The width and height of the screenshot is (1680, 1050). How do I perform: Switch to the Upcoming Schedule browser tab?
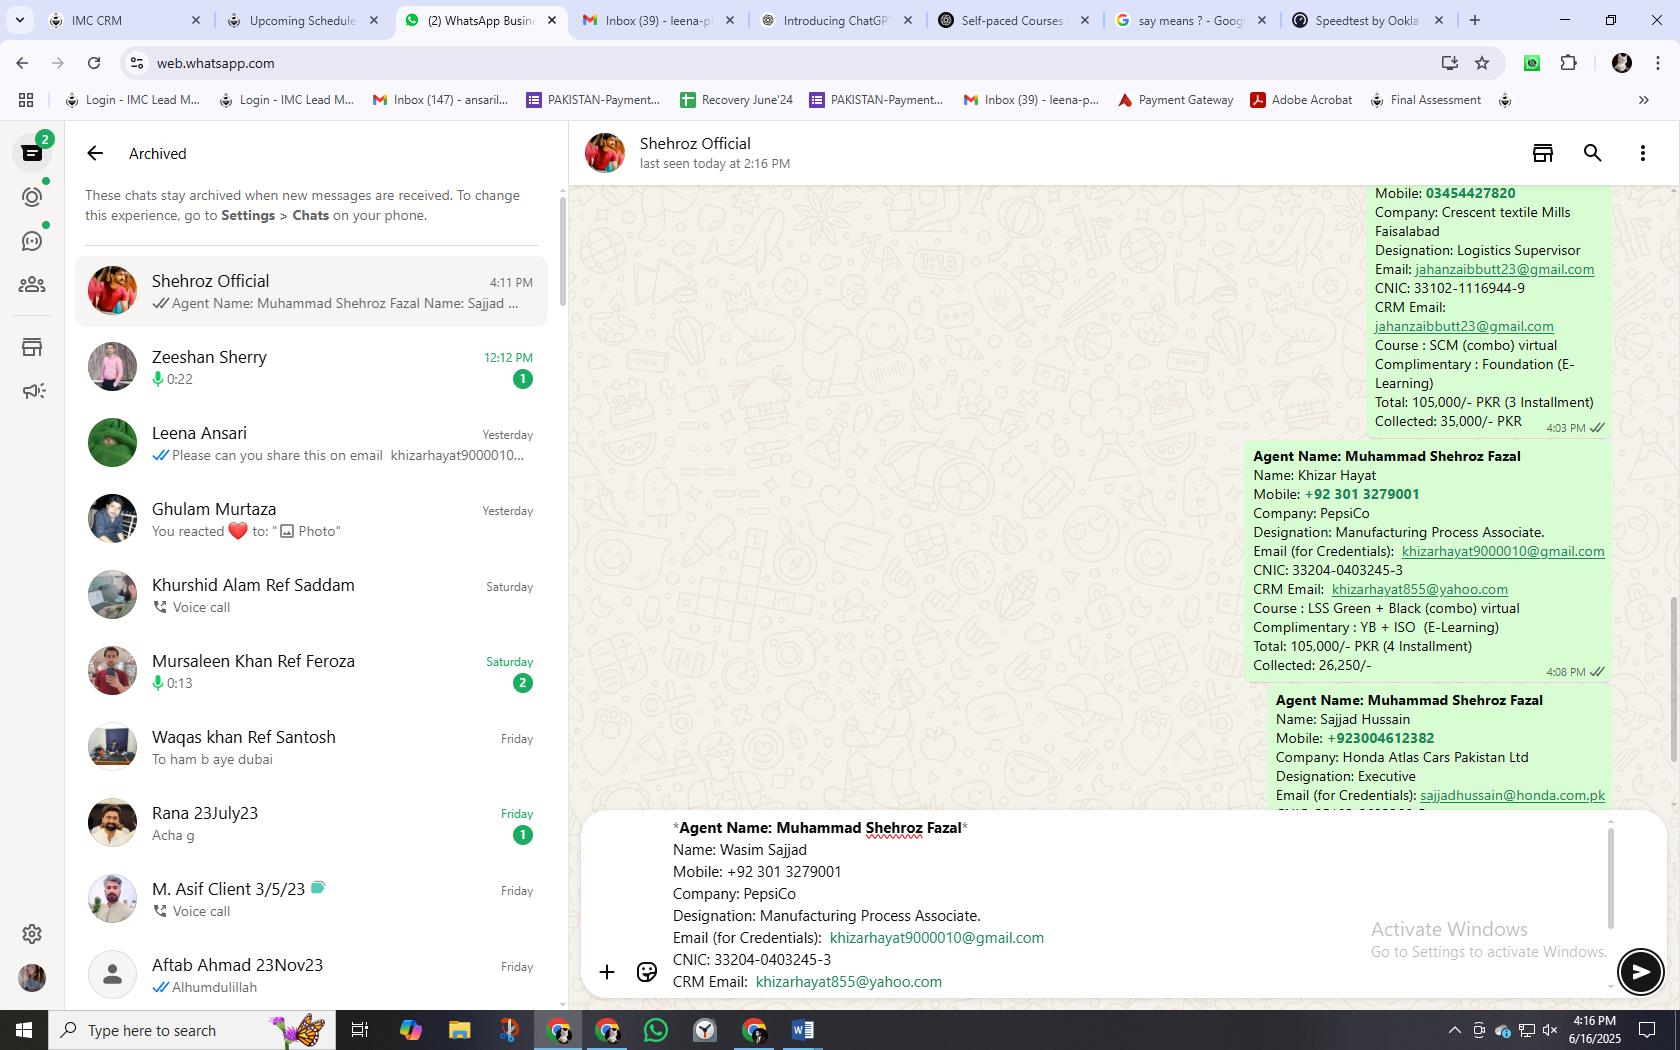[300, 20]
